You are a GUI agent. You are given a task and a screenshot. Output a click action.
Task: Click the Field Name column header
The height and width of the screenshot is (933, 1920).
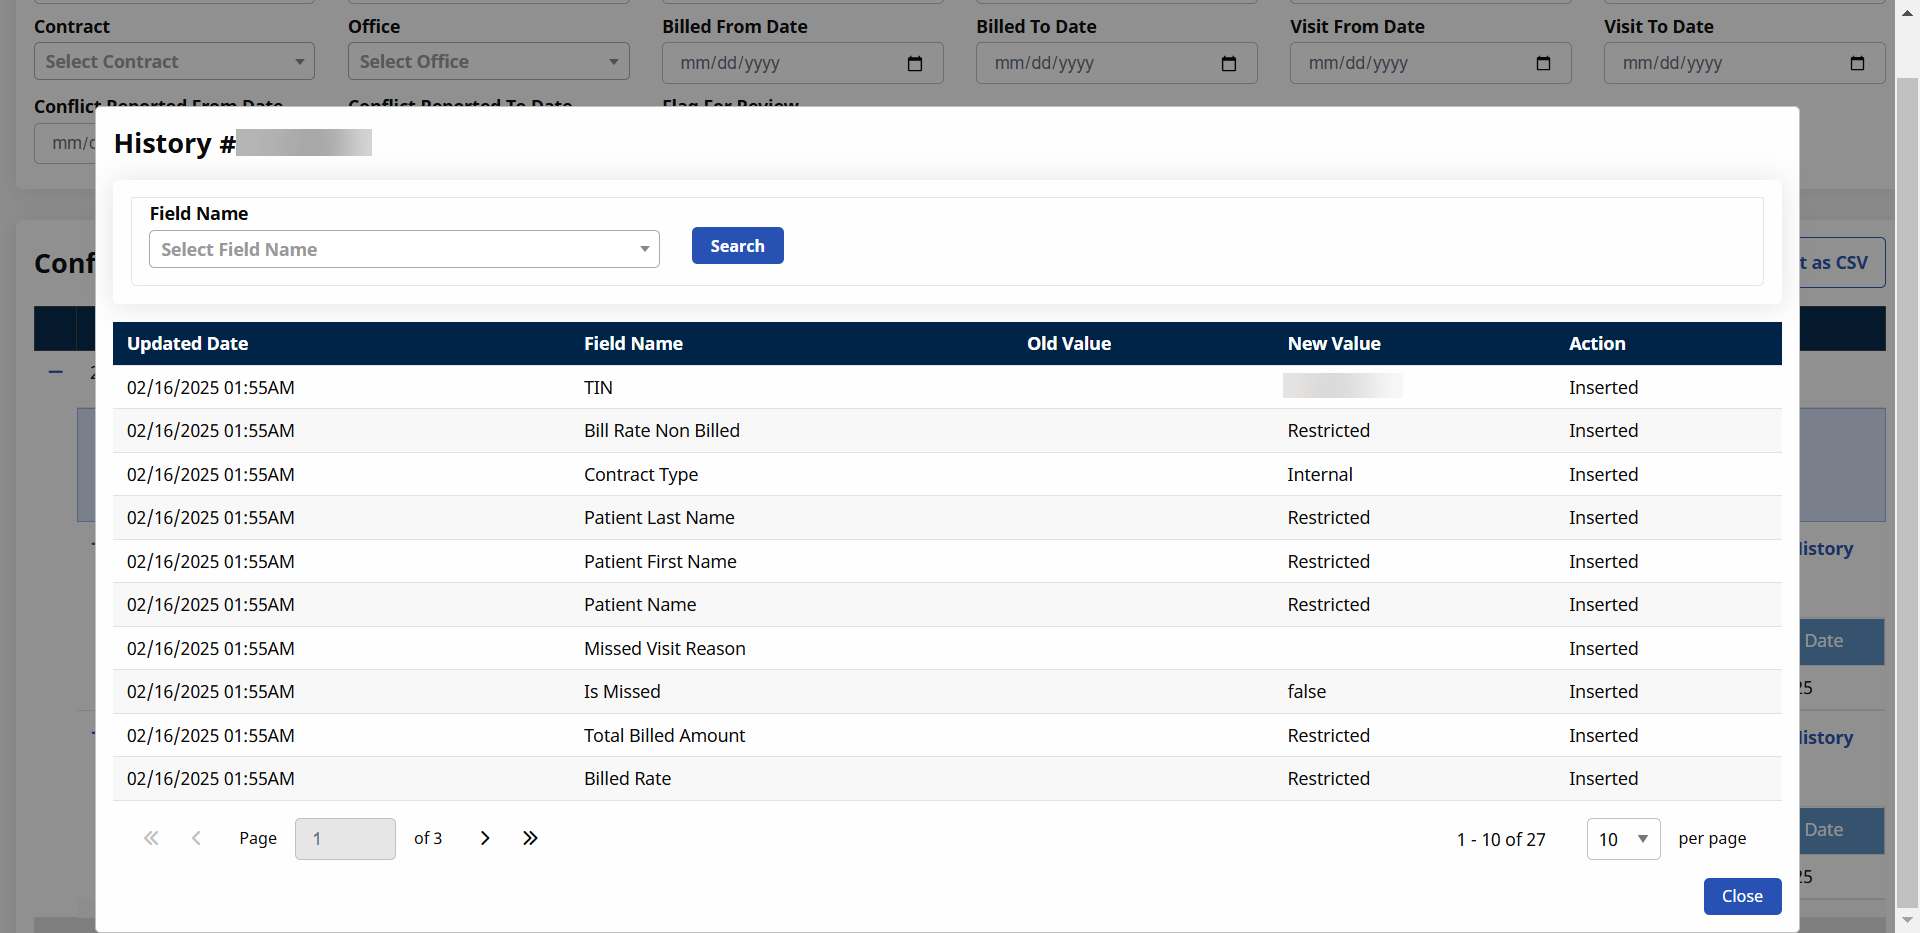pos(633,343)
